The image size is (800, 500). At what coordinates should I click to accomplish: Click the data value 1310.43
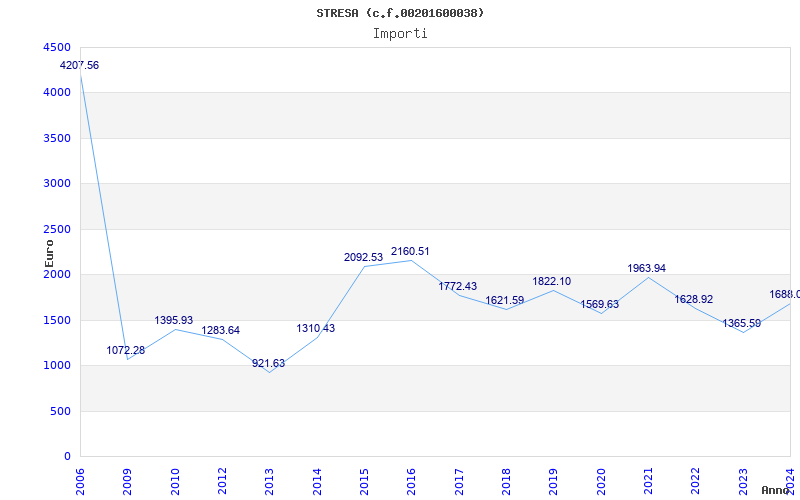[316, 328]
